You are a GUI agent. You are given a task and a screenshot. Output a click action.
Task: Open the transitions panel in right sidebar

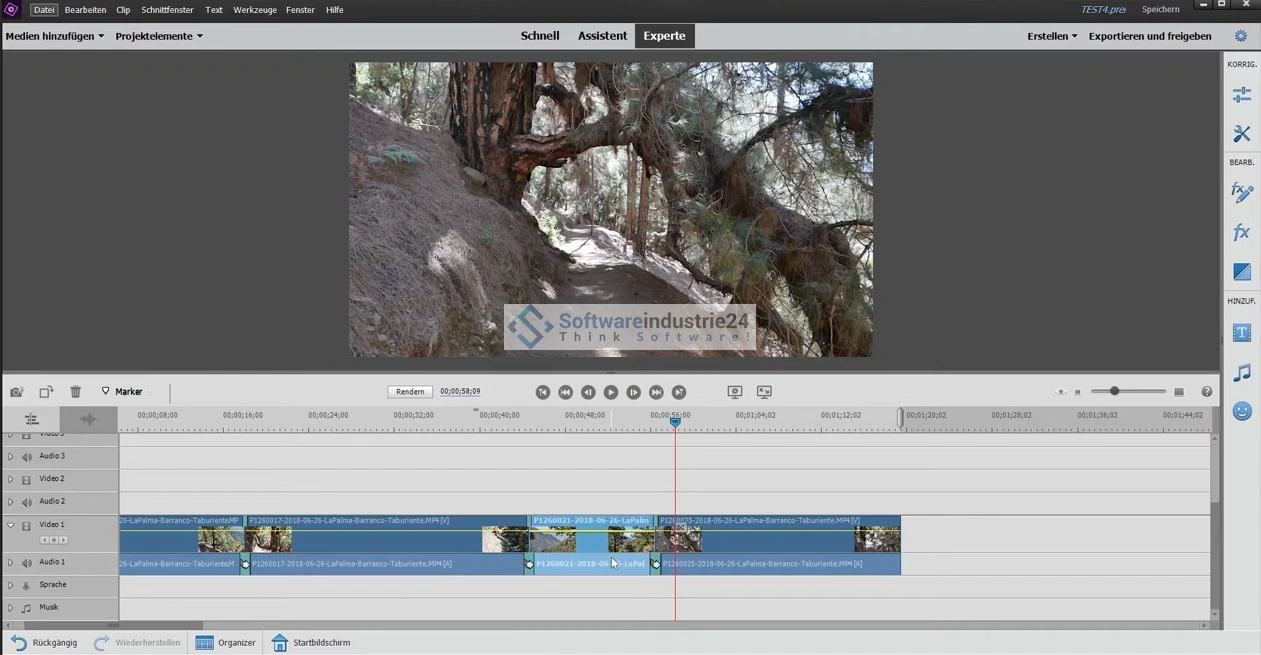(1242, 272)
